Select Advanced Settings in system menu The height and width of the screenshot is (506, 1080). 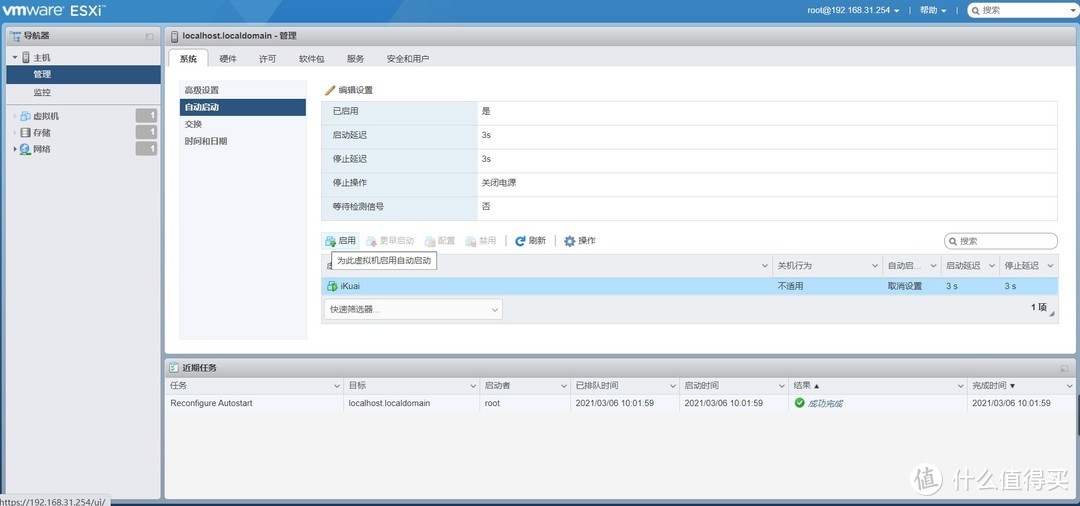coord(242,90)
